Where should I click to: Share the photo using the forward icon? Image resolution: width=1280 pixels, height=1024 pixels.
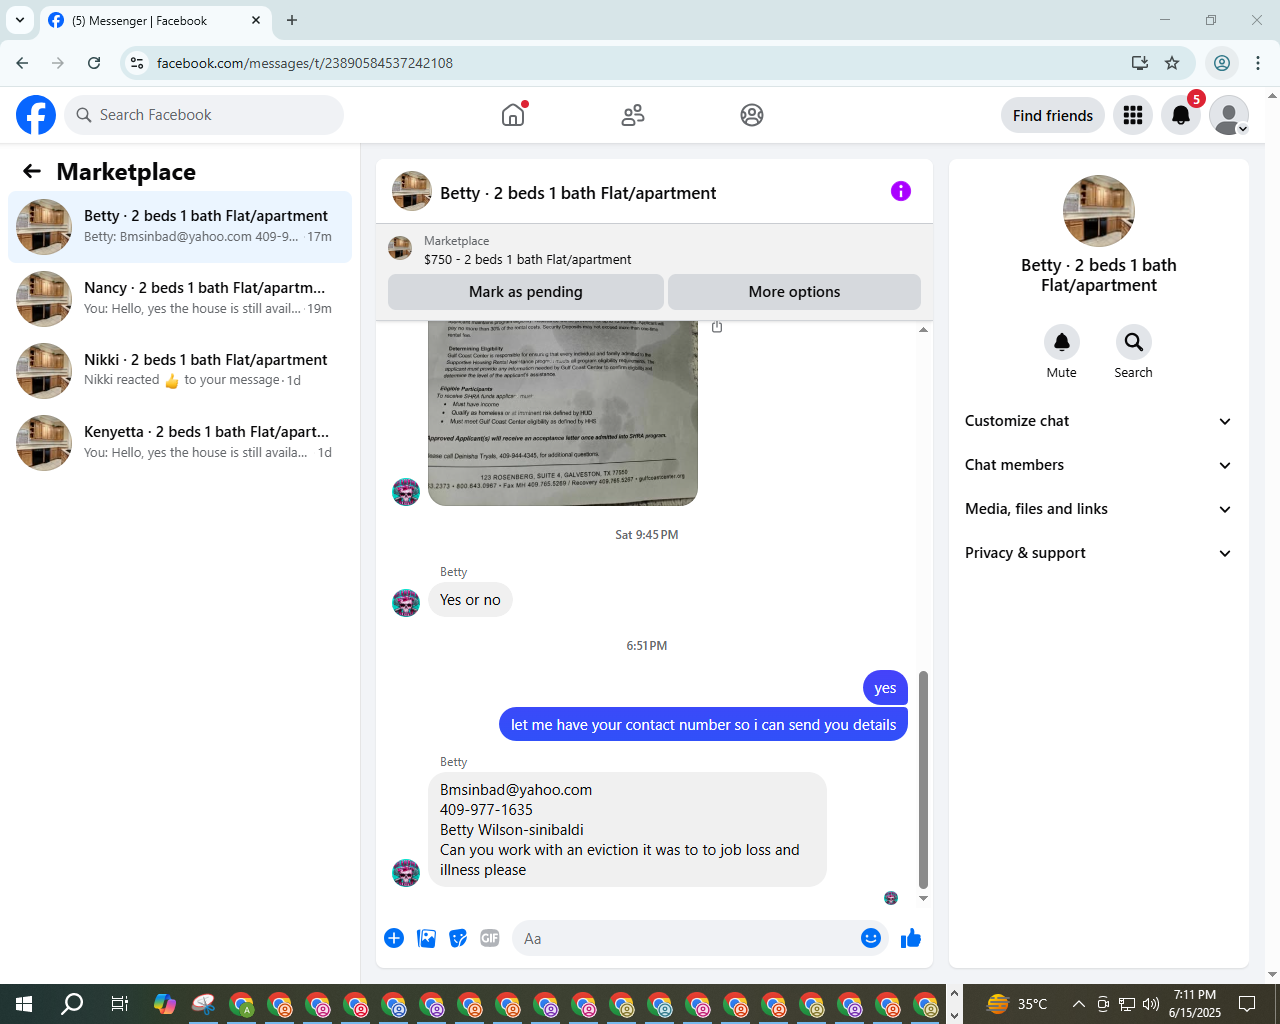click(x=717, y=327)
